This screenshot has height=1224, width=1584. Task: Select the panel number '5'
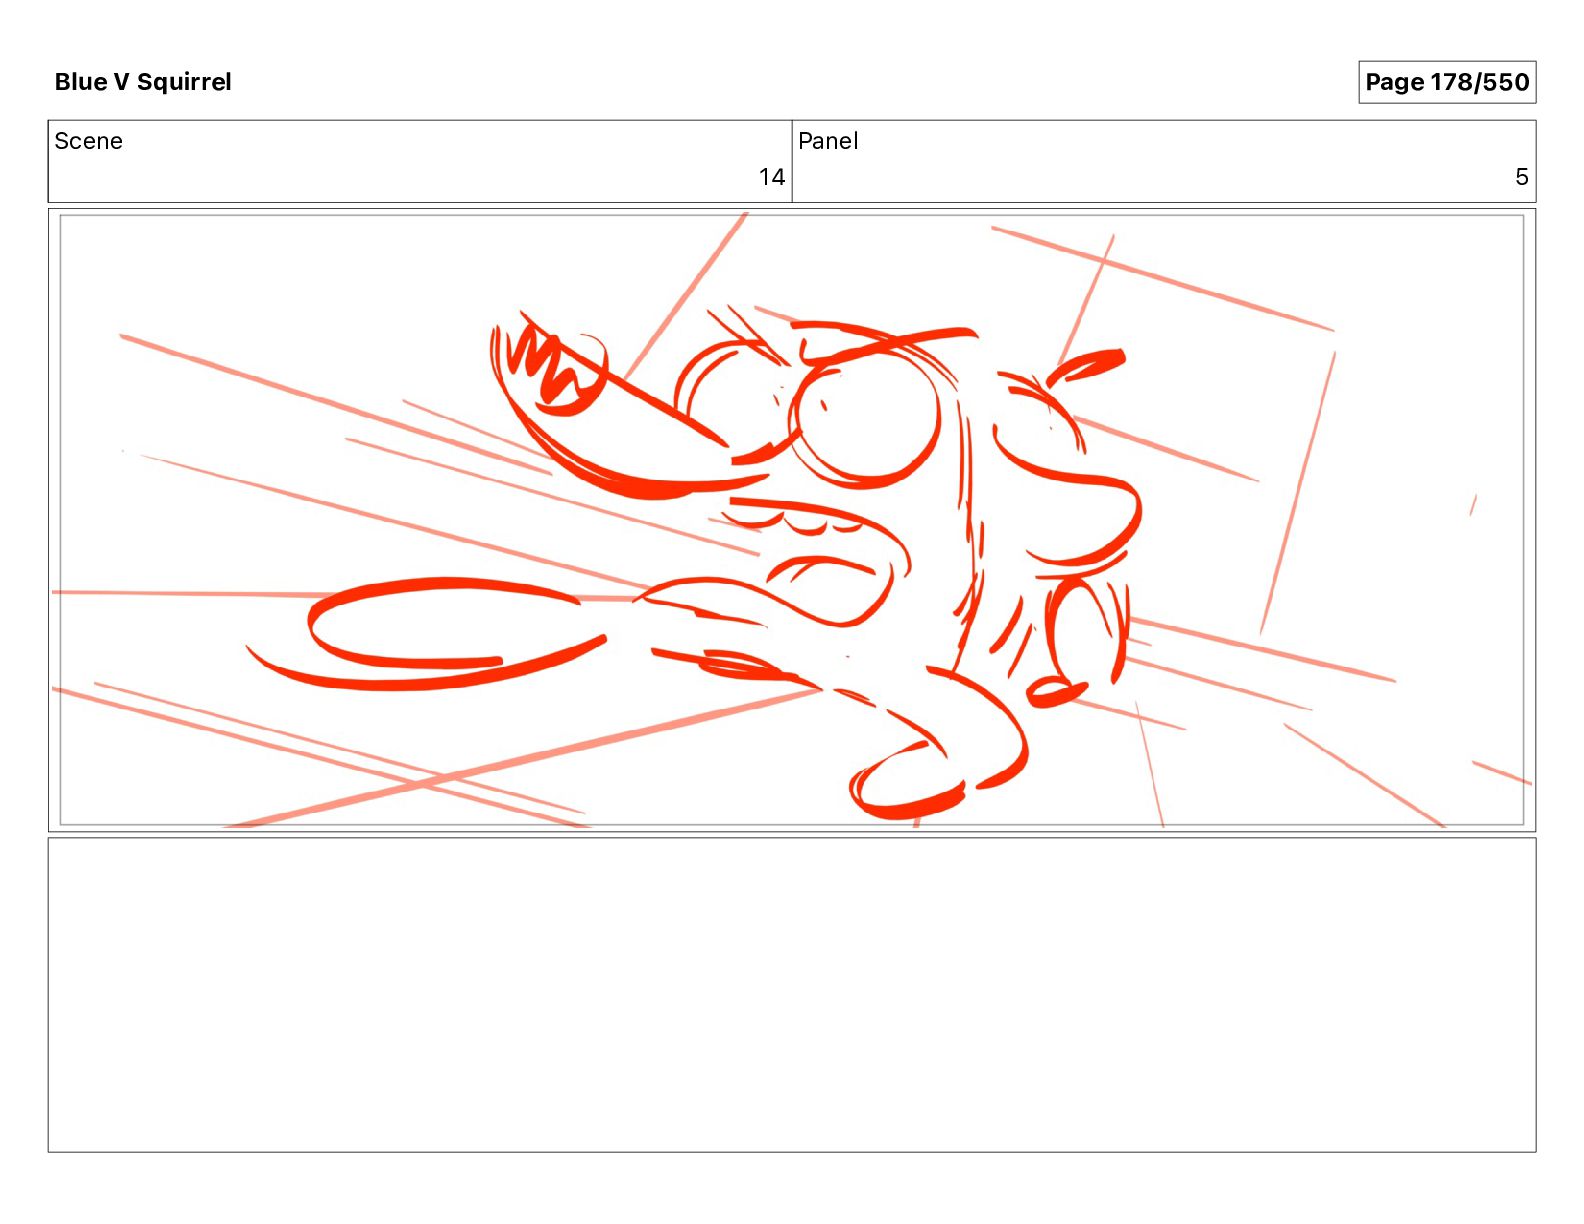[x=1521, y=177]
